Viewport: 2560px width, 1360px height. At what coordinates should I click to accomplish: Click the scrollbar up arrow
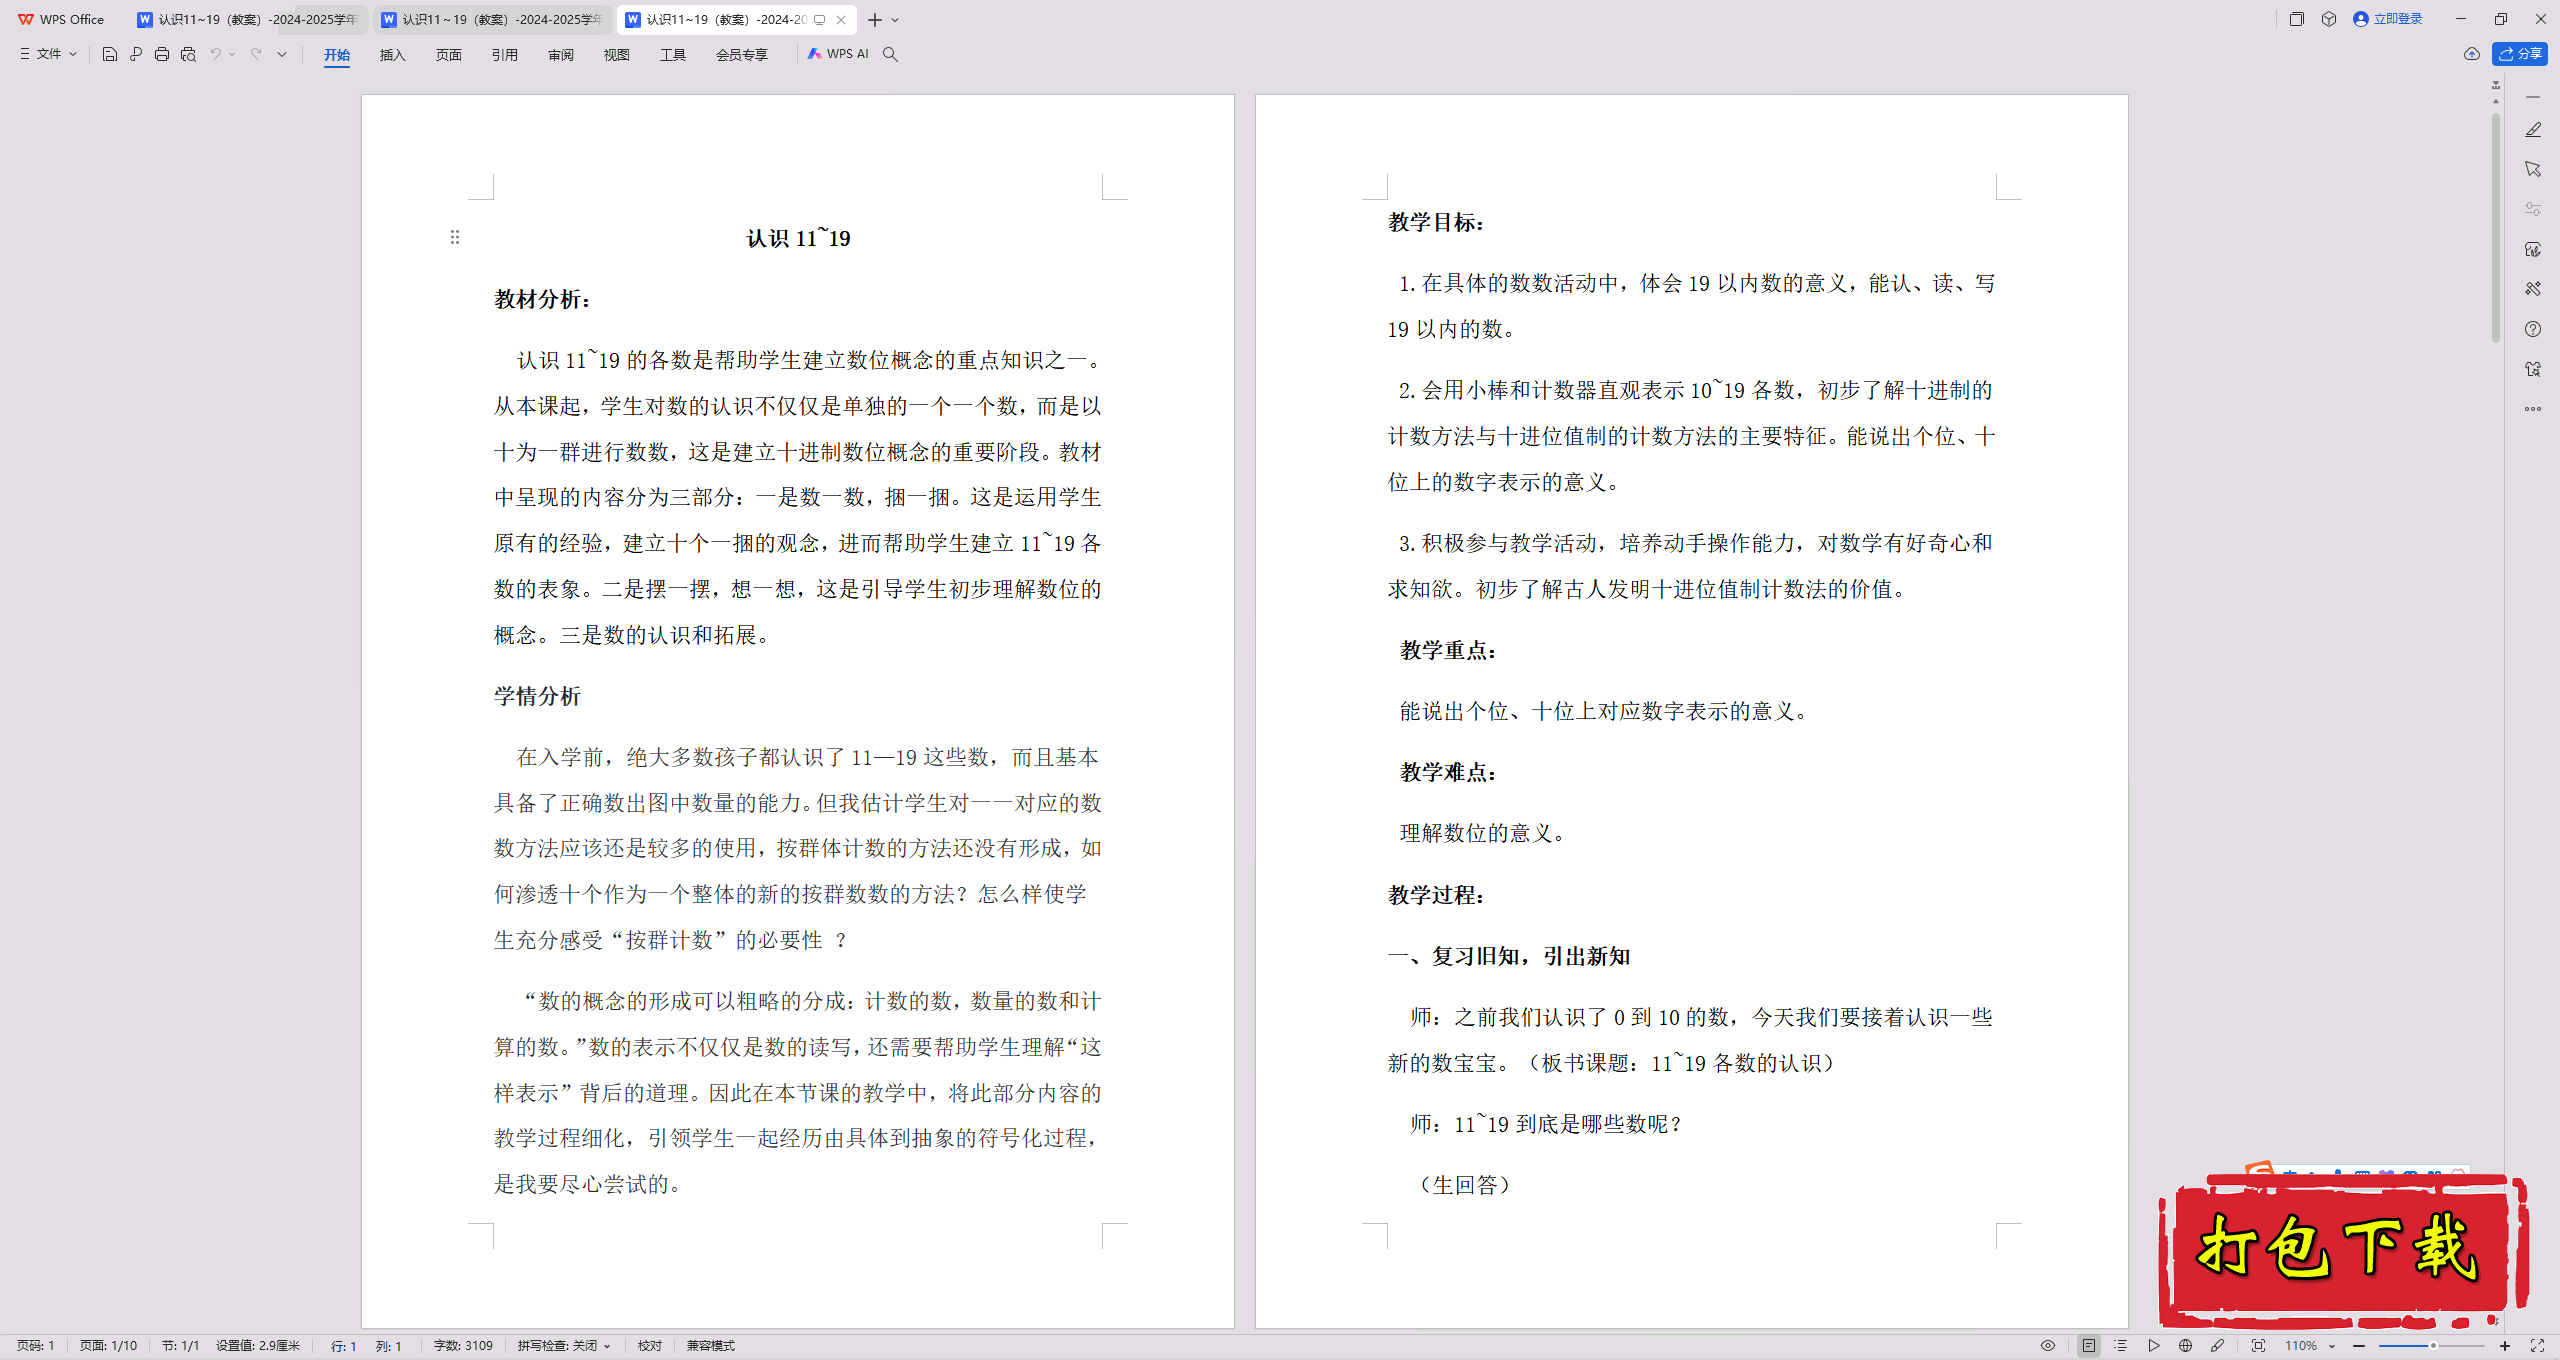tap(2496, 102)
